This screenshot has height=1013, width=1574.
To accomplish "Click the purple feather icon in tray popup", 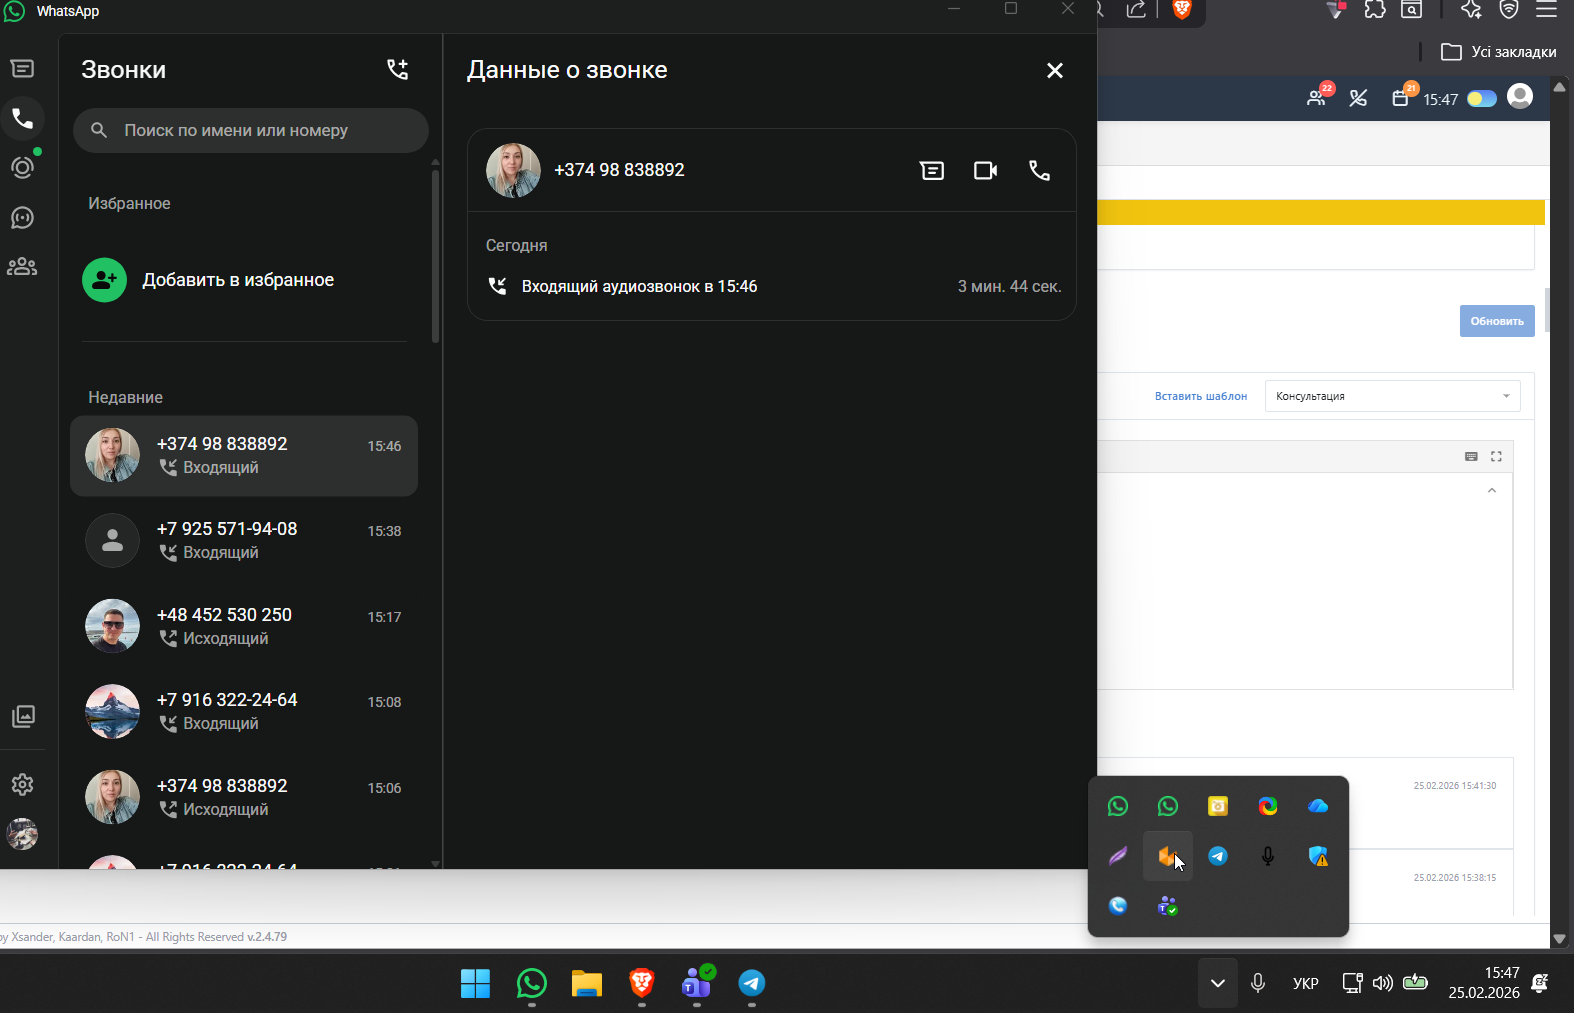I will tap(1118, 856).
